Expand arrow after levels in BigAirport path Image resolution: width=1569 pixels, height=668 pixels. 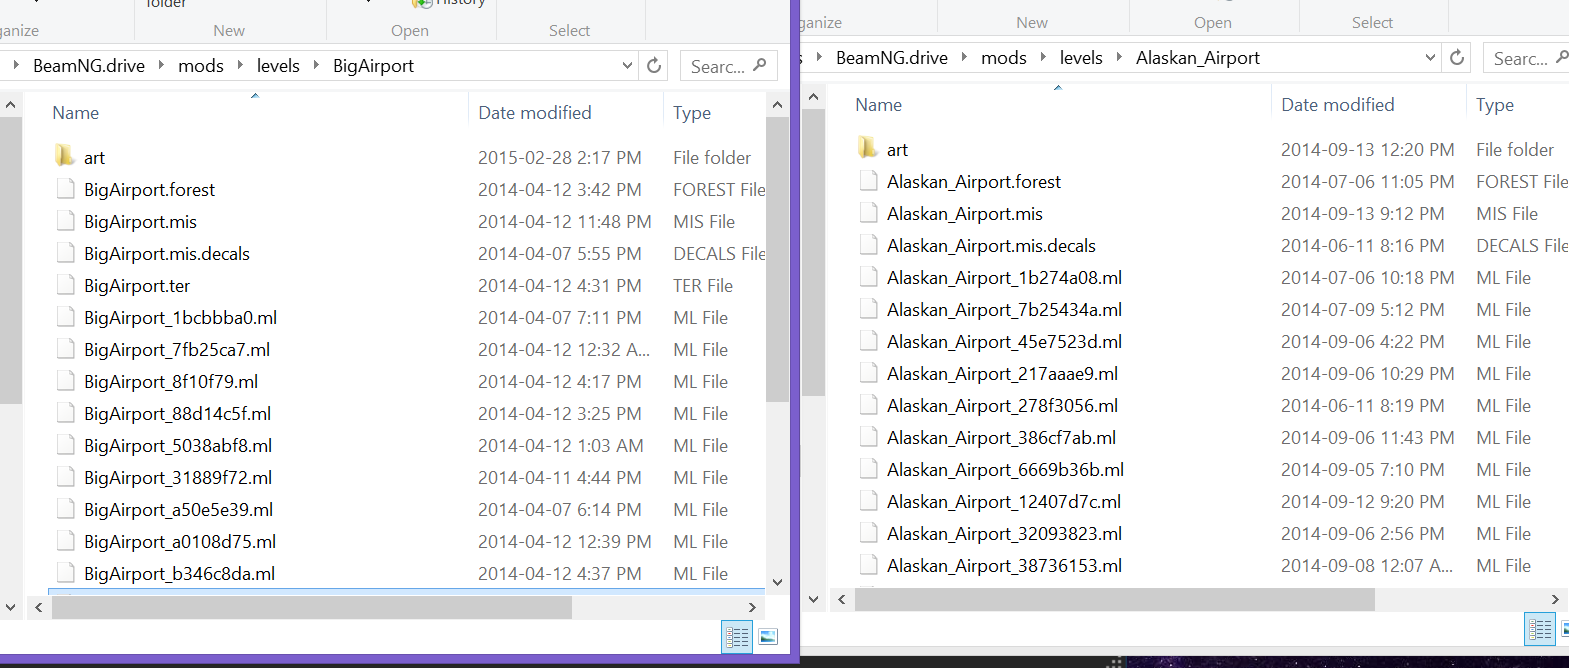tap(316, 65)
